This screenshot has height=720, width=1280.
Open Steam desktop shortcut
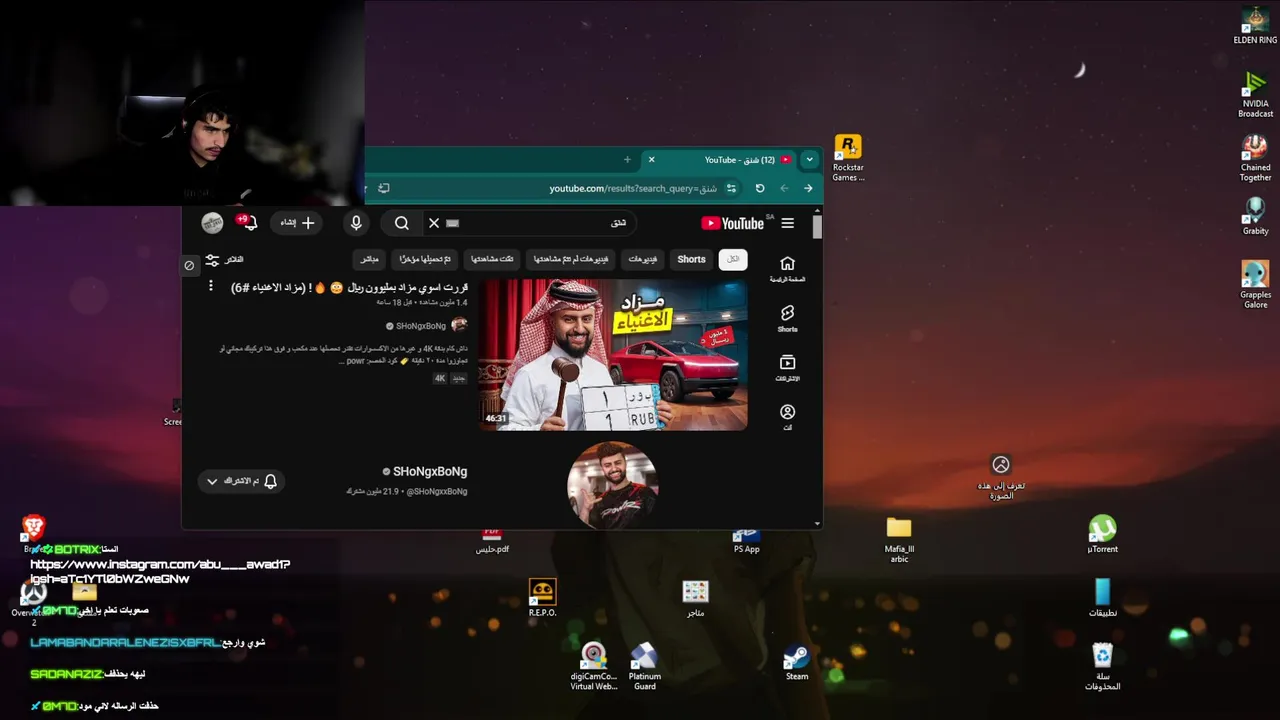tap(797, 662)
